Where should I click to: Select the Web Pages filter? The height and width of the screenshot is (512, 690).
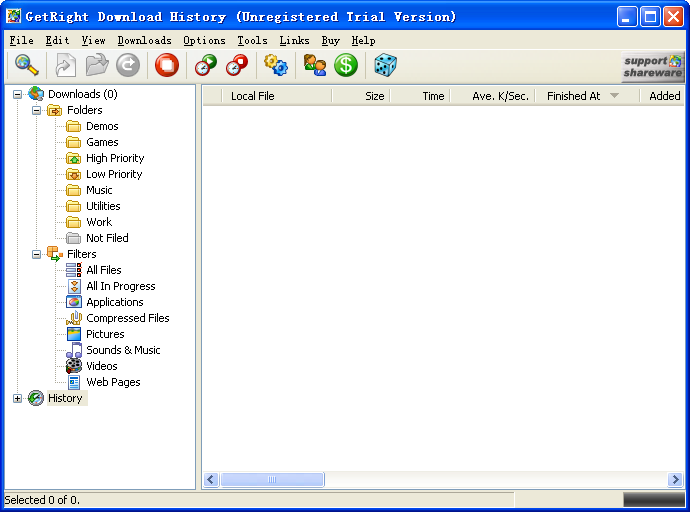click(113, 382)
